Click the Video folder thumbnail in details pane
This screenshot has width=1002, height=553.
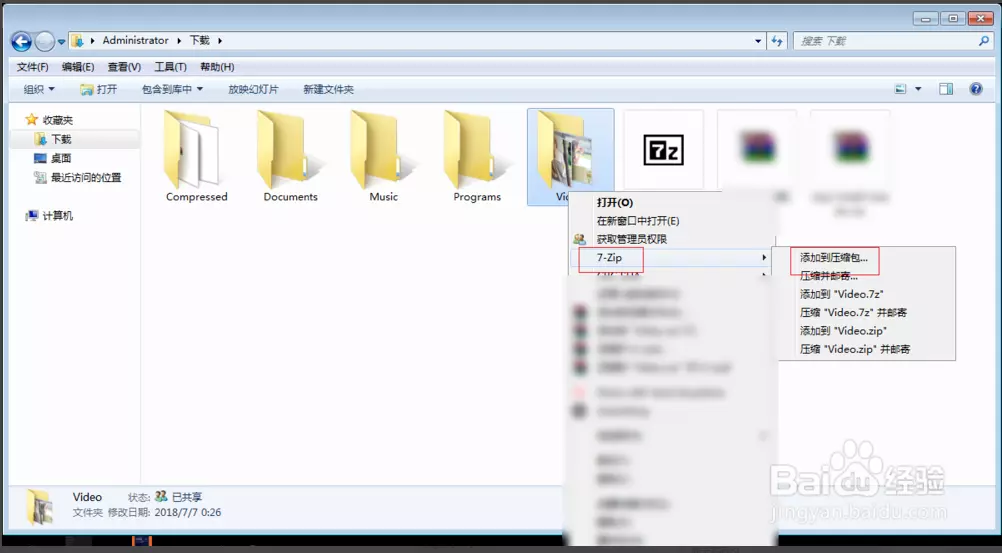39,506
